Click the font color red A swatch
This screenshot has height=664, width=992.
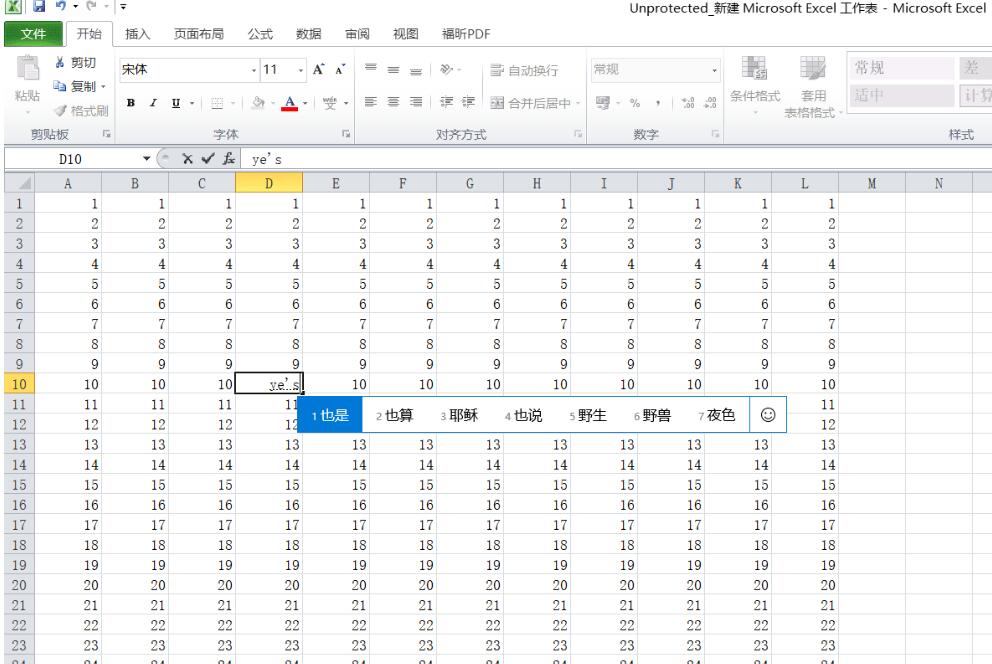290,103
